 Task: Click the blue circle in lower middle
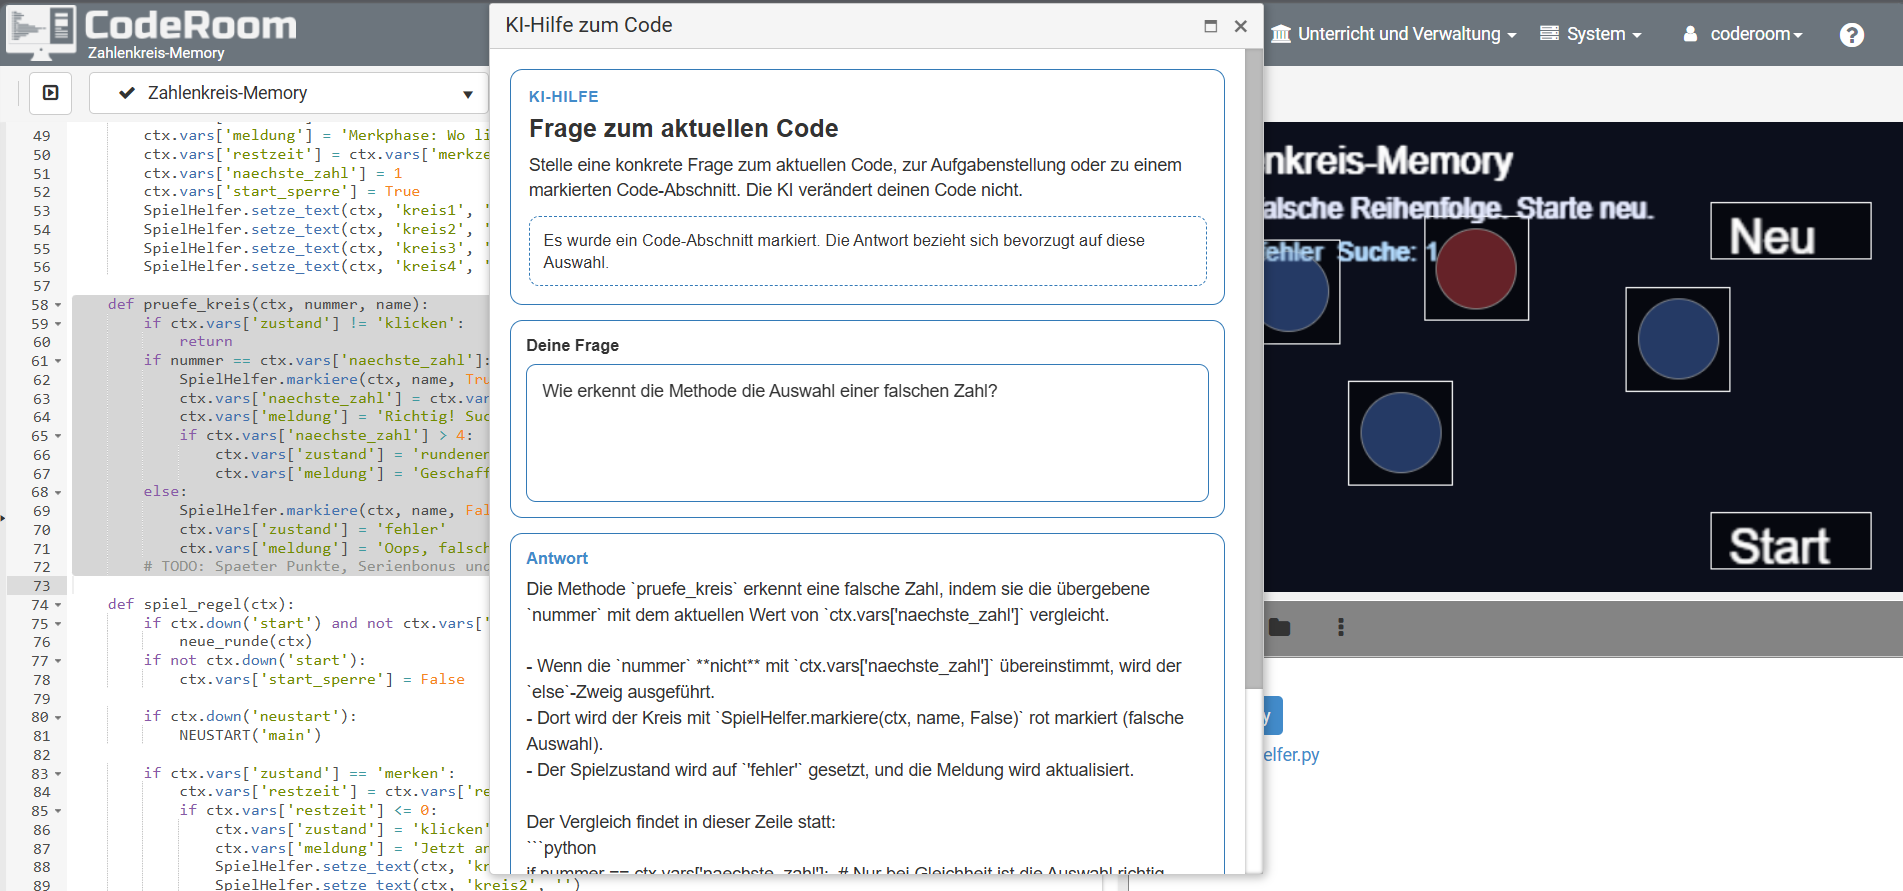click(x=1400, y=433)
